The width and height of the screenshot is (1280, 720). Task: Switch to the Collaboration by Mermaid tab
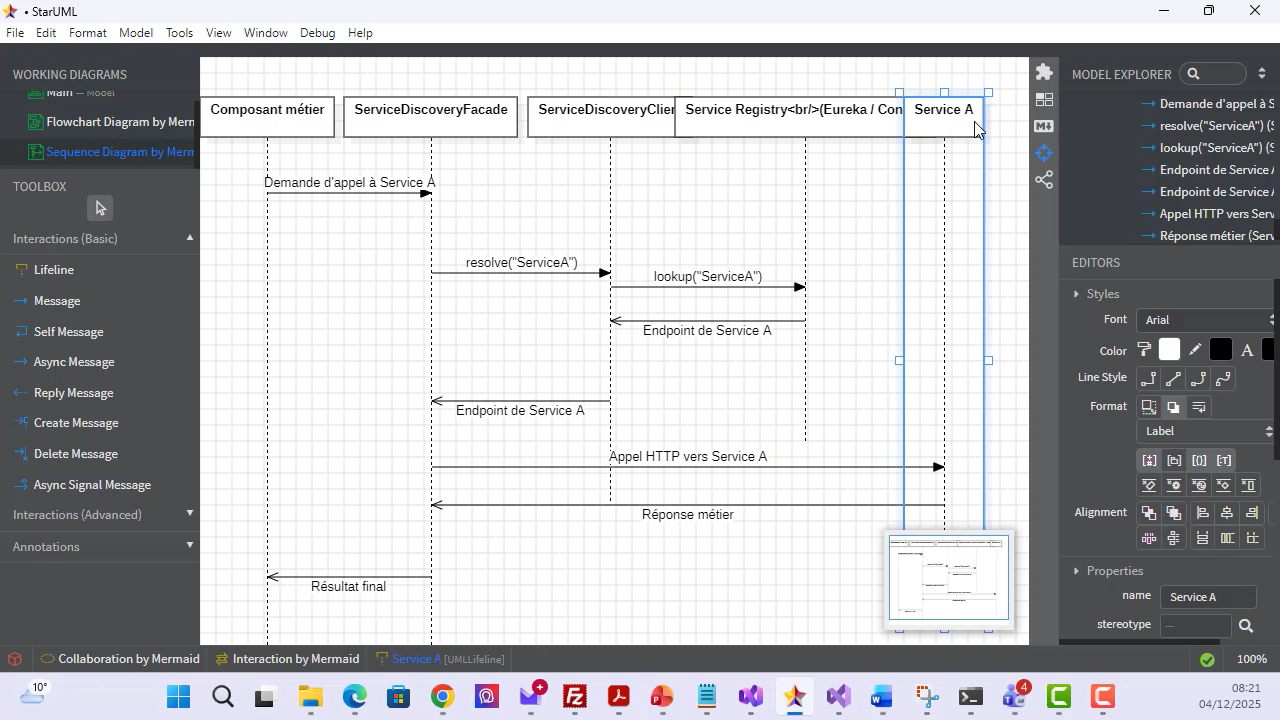click(129, 658)
